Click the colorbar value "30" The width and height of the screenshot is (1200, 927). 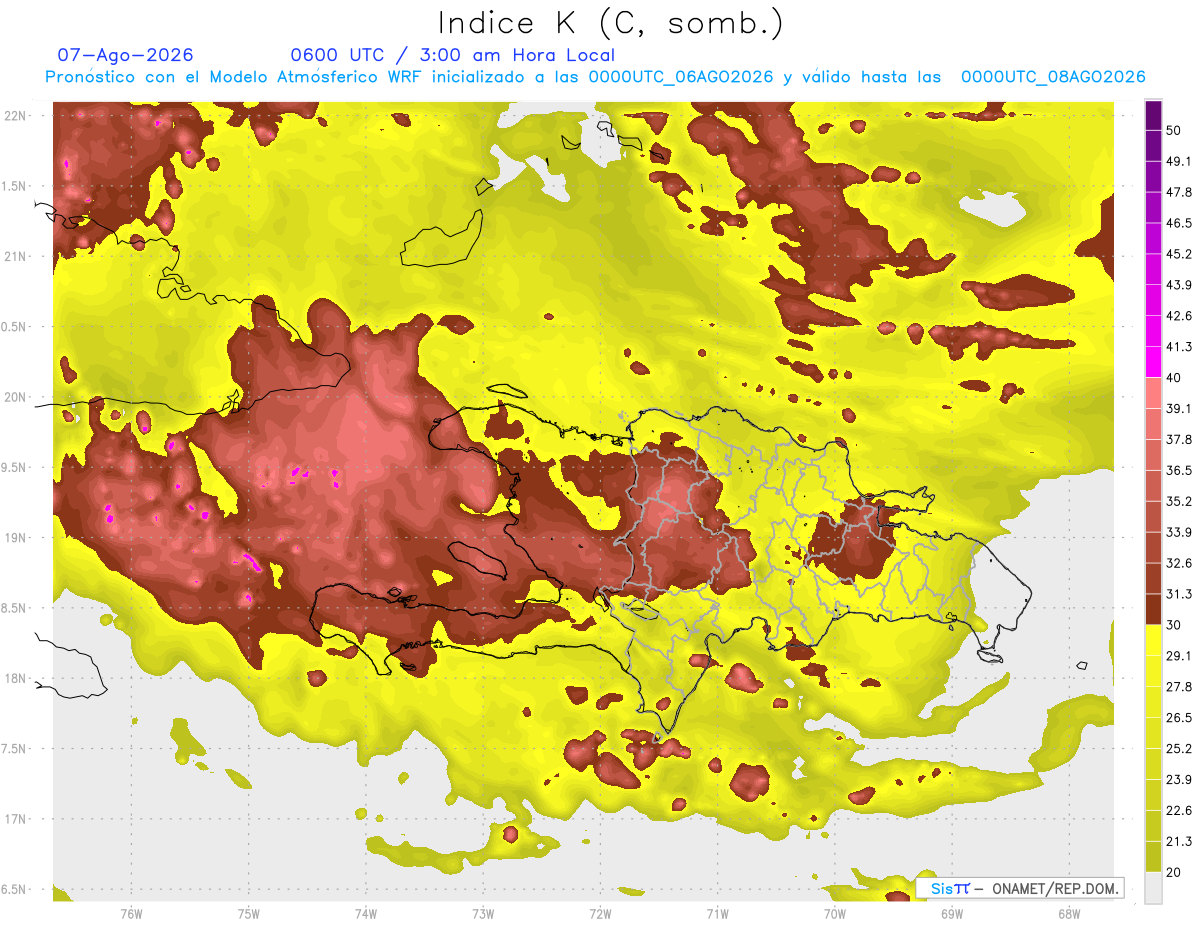[x=1175, y=625]
